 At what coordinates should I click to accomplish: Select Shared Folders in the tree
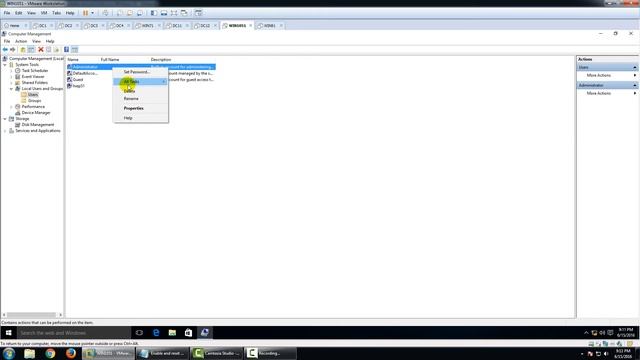point(34,82)
